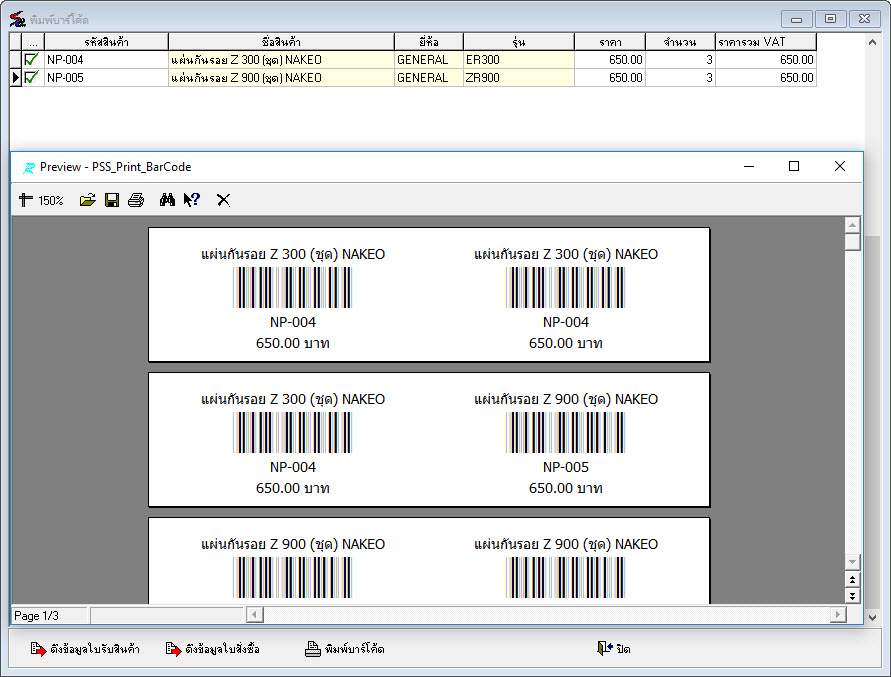Screen dimensions: 891x677
Task: Select the row indicator arrow for NP-005
Action: [15, 77]
